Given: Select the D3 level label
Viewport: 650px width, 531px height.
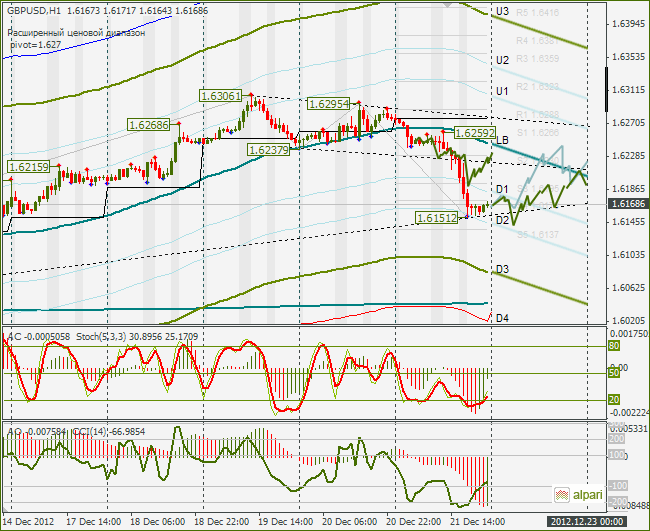Looking at the screenshot, I should click(x=502, y=269).
